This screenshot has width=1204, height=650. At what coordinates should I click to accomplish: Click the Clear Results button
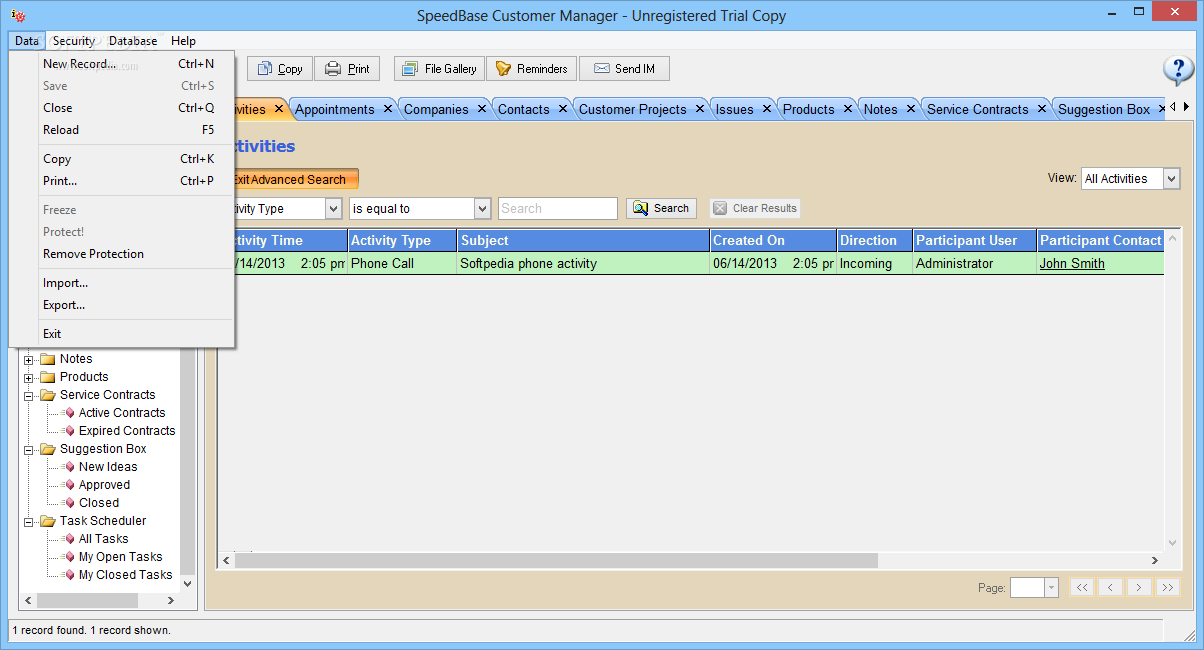click(x=755, y=208)
